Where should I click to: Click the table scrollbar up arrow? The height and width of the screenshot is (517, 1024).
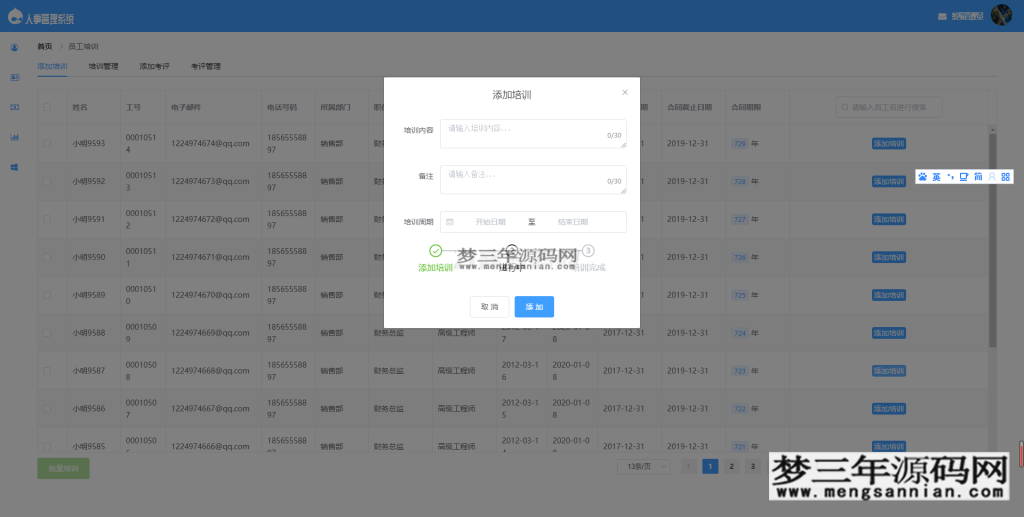click(993, 129)
